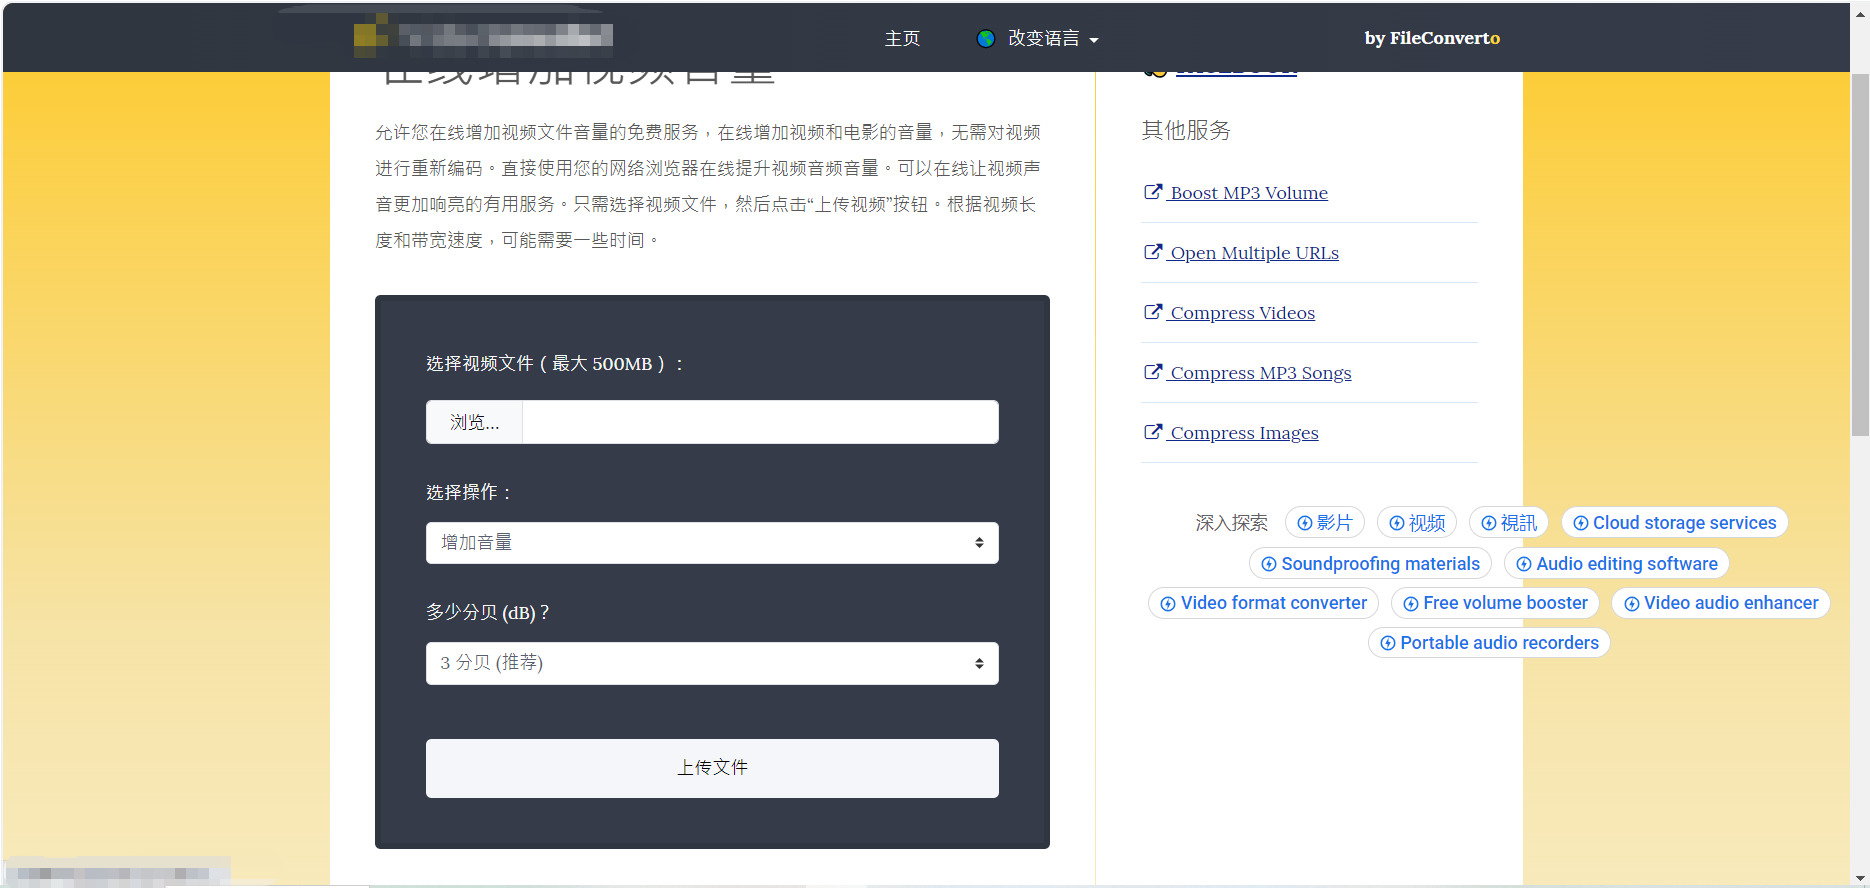Open the 增加音量 operation dropdown
The width and height of the screenshot is (1870, 888).
point(712,543)
